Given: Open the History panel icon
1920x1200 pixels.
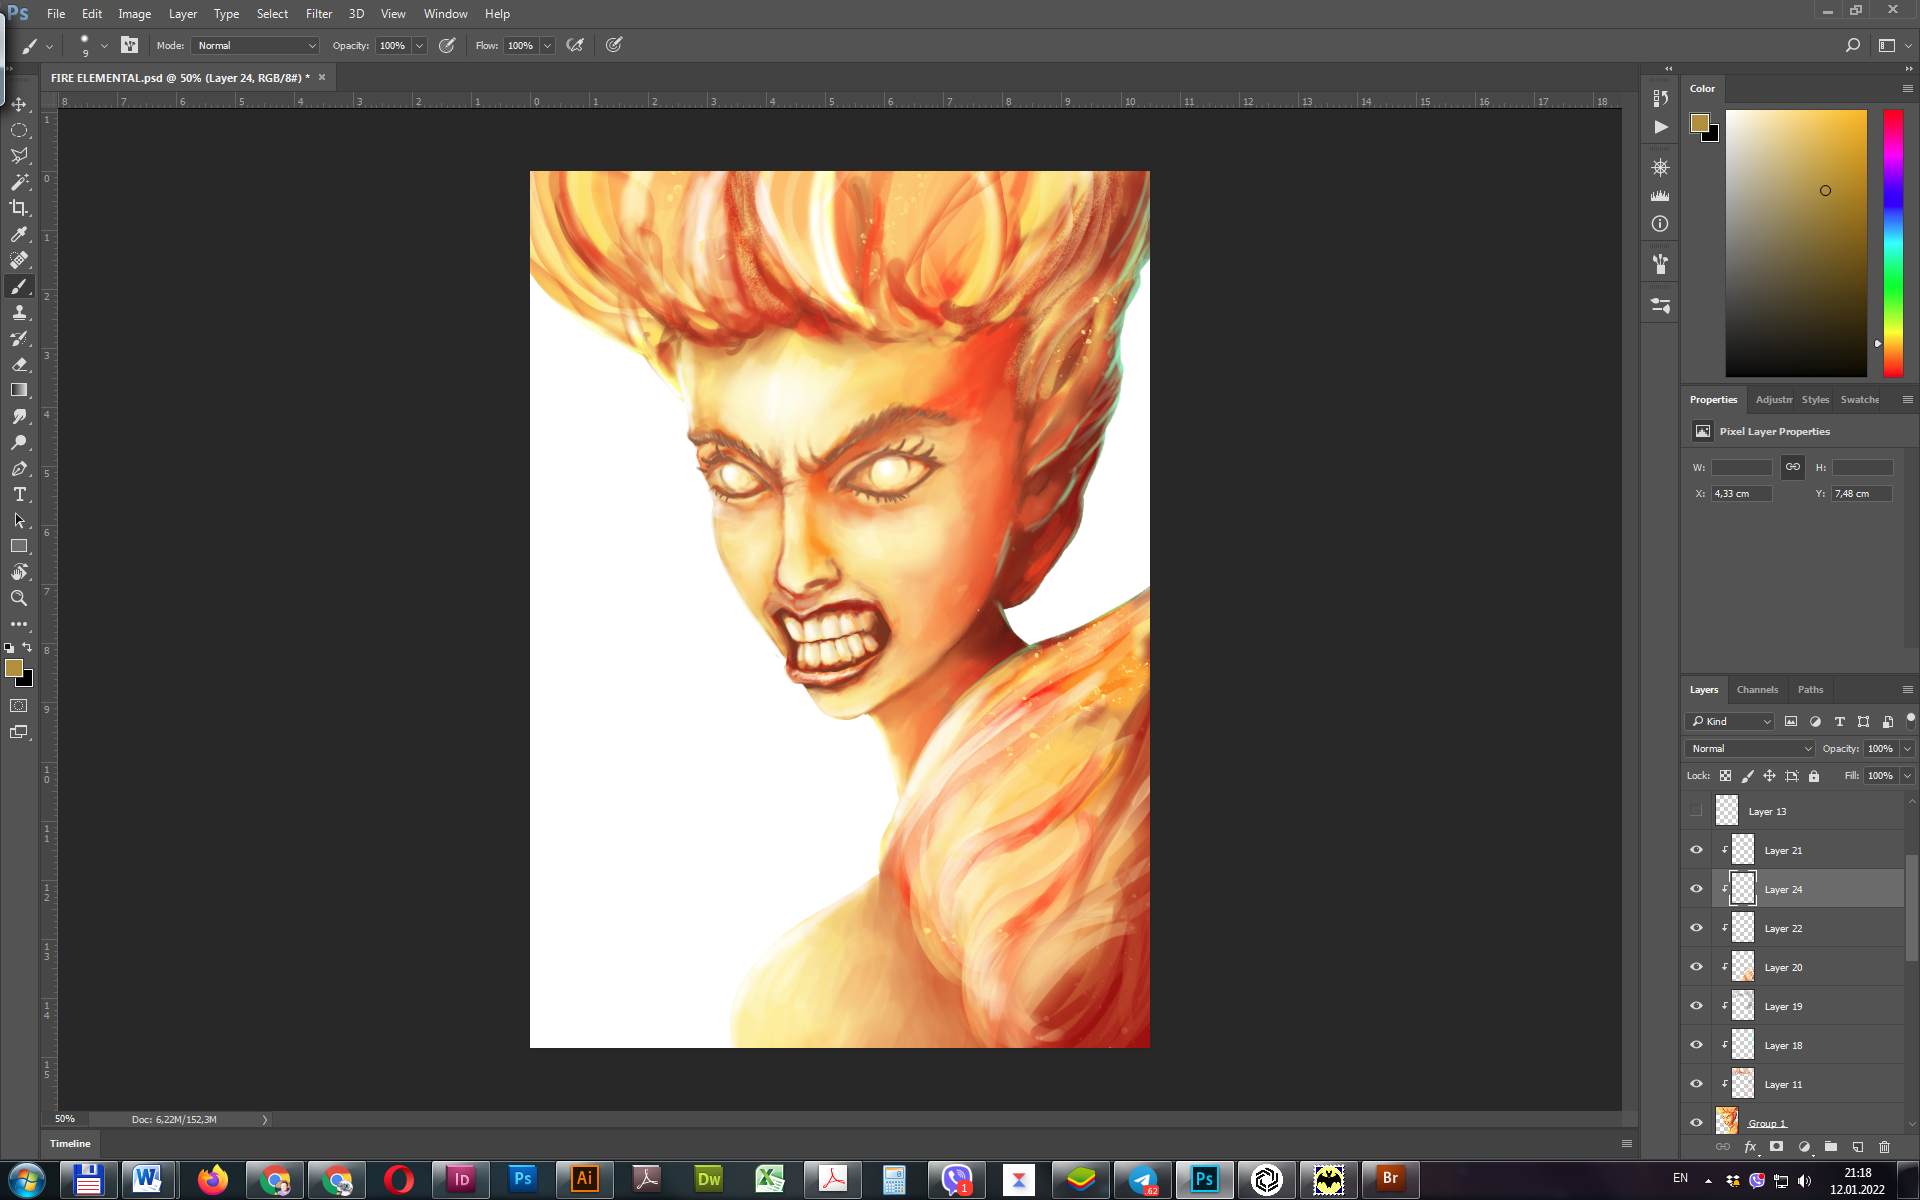Looking at the screenshot, I should [1660, 98].
